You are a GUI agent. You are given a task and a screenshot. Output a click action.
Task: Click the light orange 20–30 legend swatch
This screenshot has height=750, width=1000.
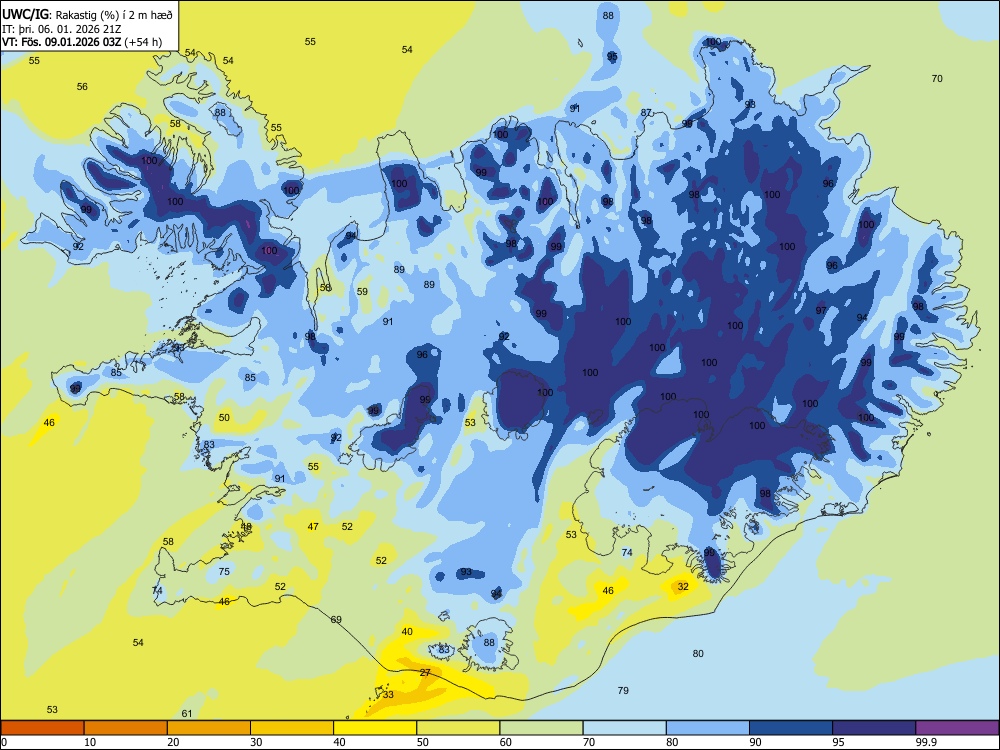209,728
